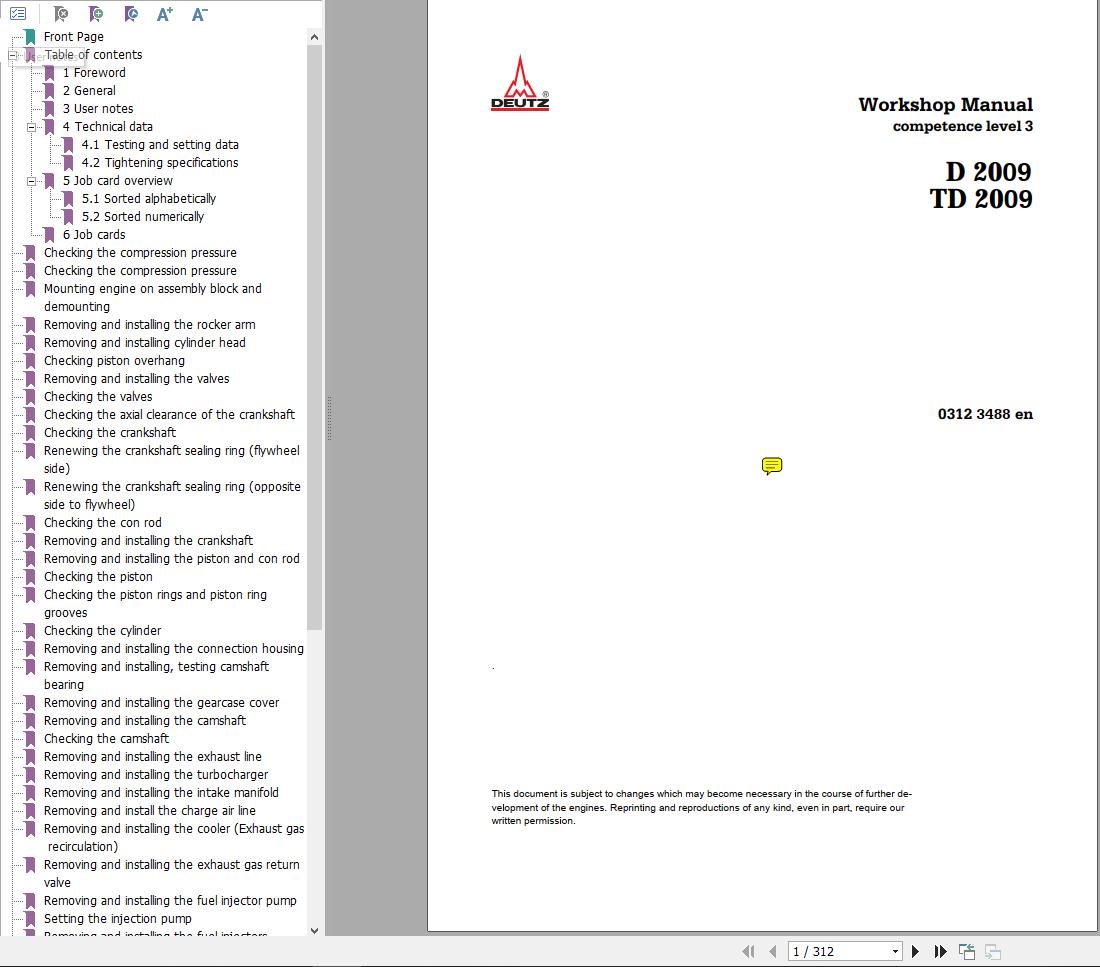Open Removing and installing the cooler bookmark
This screenshot has height=967, width=1100.
174,838
